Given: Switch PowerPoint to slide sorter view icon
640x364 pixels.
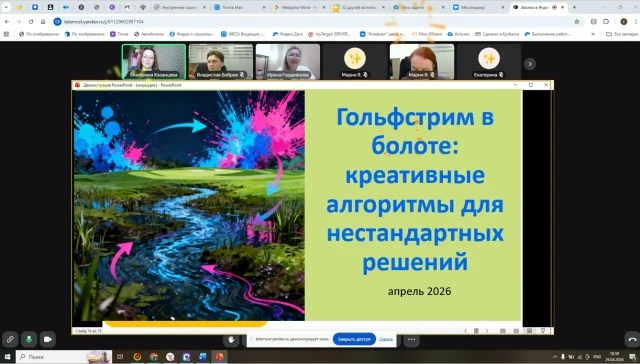Looking at the screenshot, I should point(516,331).
